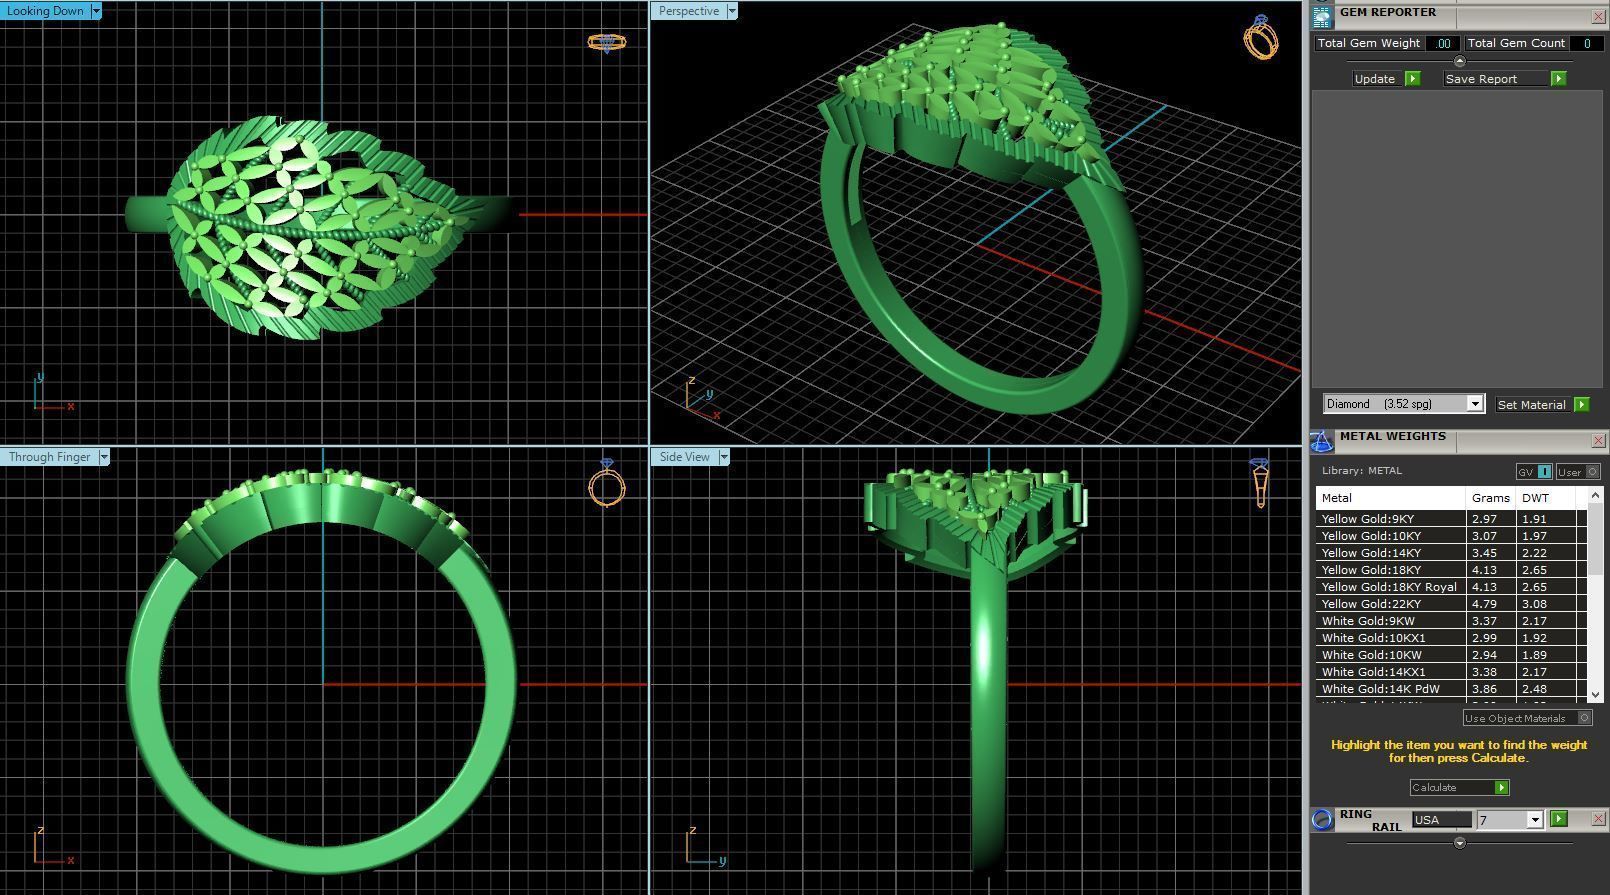Close the Ring Rail panel

coord(1598,819)
